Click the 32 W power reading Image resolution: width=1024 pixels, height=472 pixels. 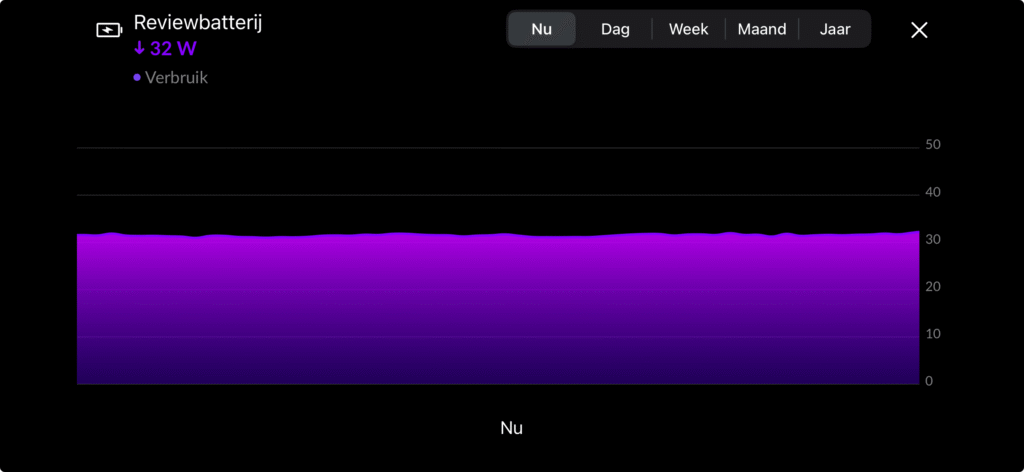(x=173, y=50)
